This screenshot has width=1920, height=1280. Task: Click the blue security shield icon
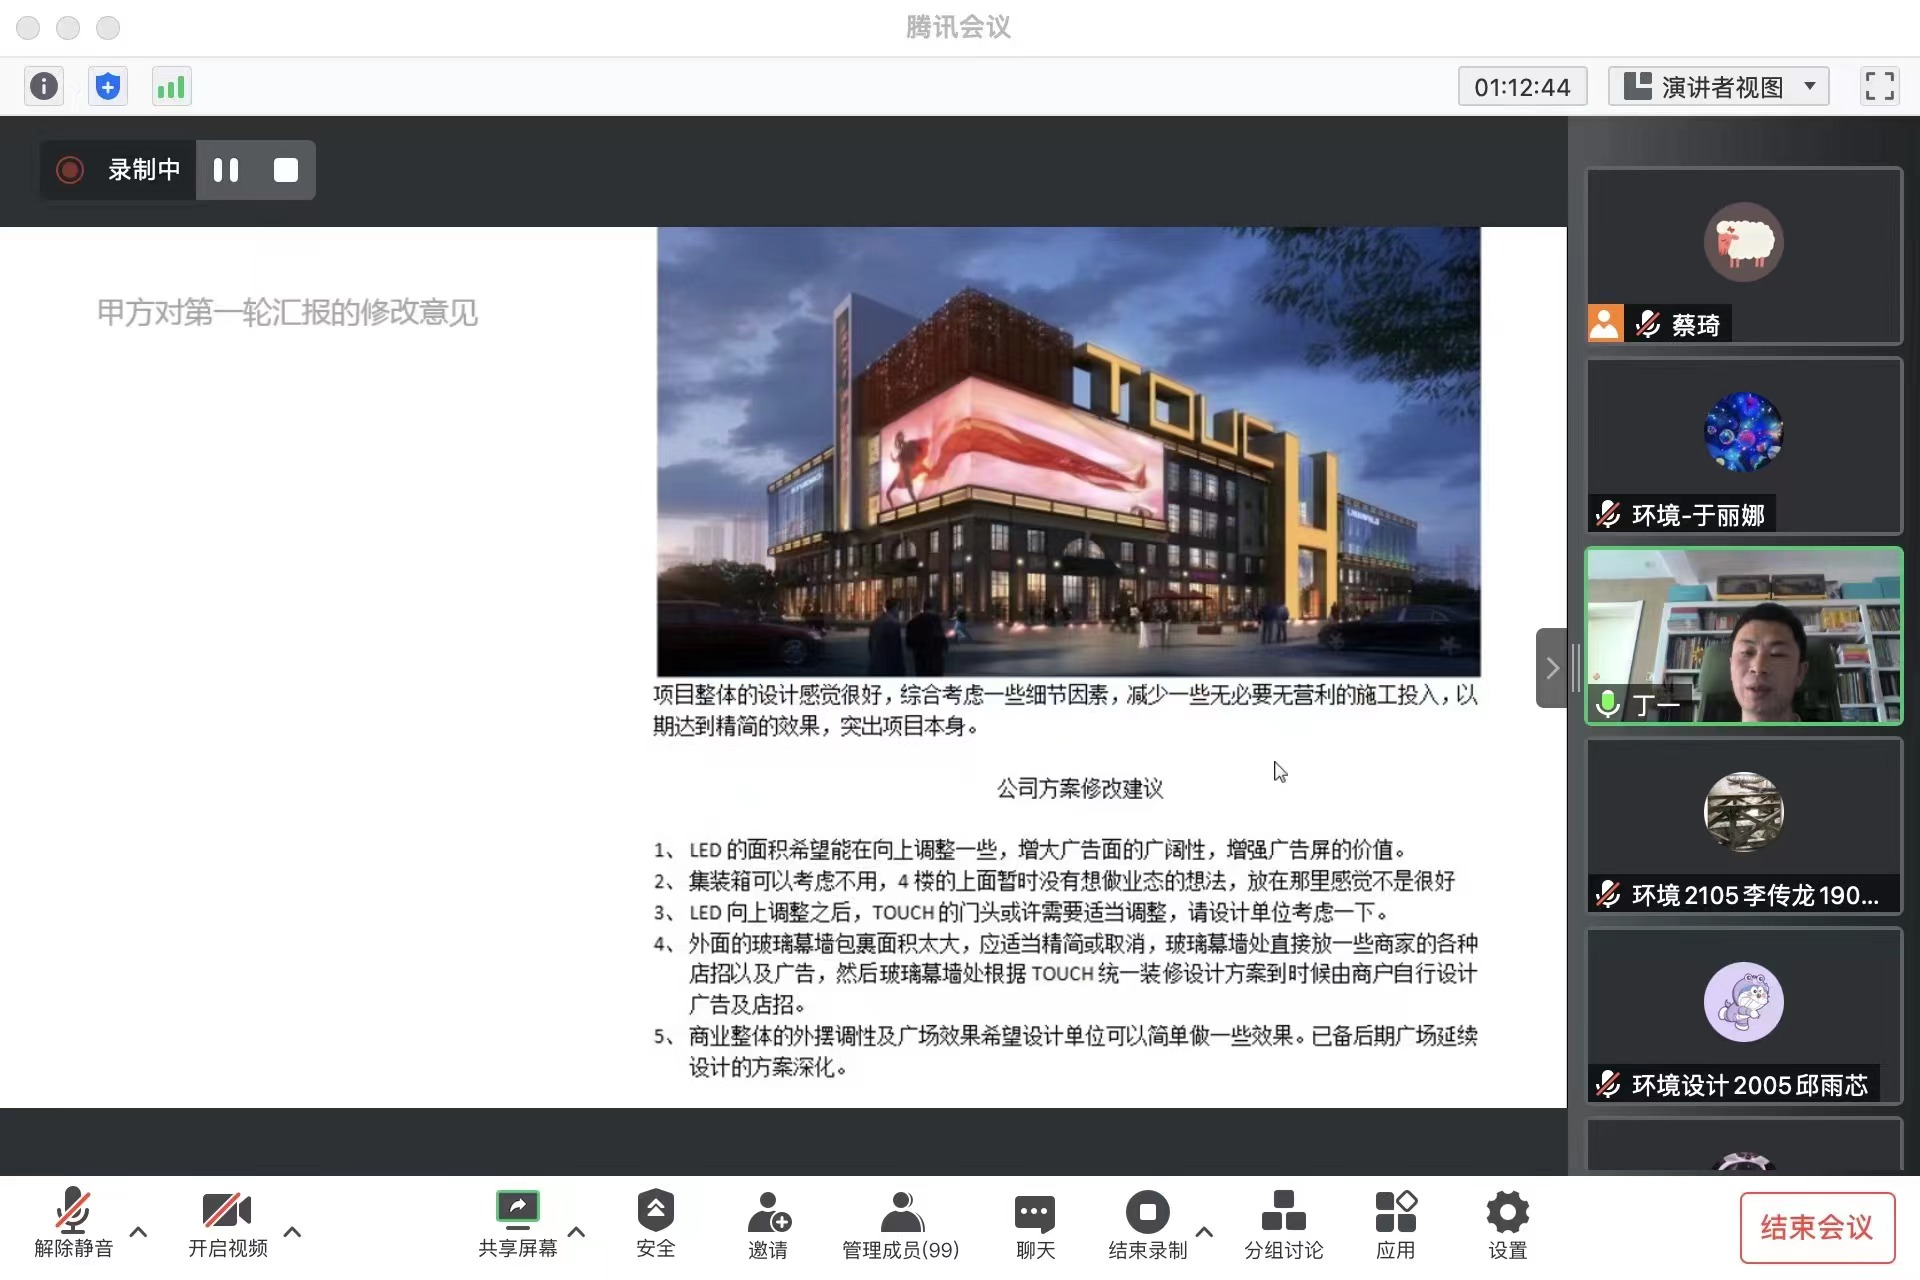107,86
